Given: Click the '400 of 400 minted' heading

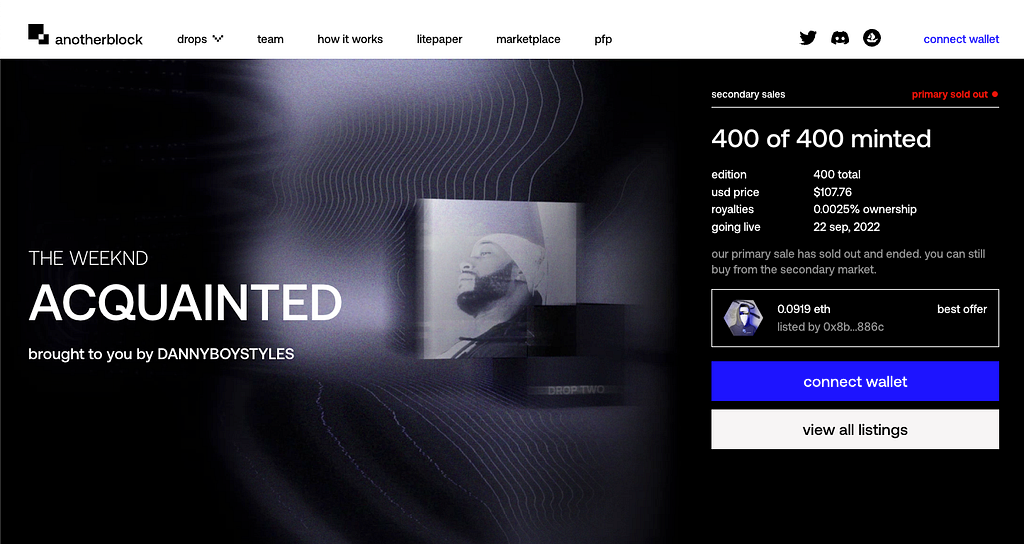Looking at the screenshot, I should [x=821, y=138].
